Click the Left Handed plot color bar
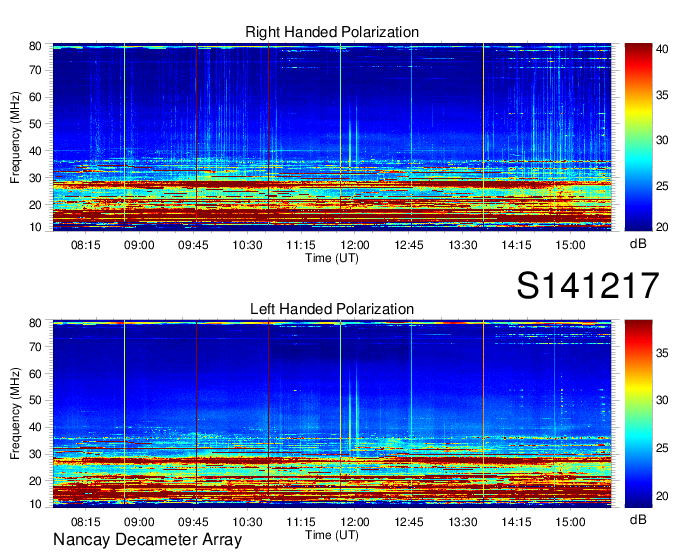Screen dimensions: 680x552 pyautogui.click(x=638, y=414)
